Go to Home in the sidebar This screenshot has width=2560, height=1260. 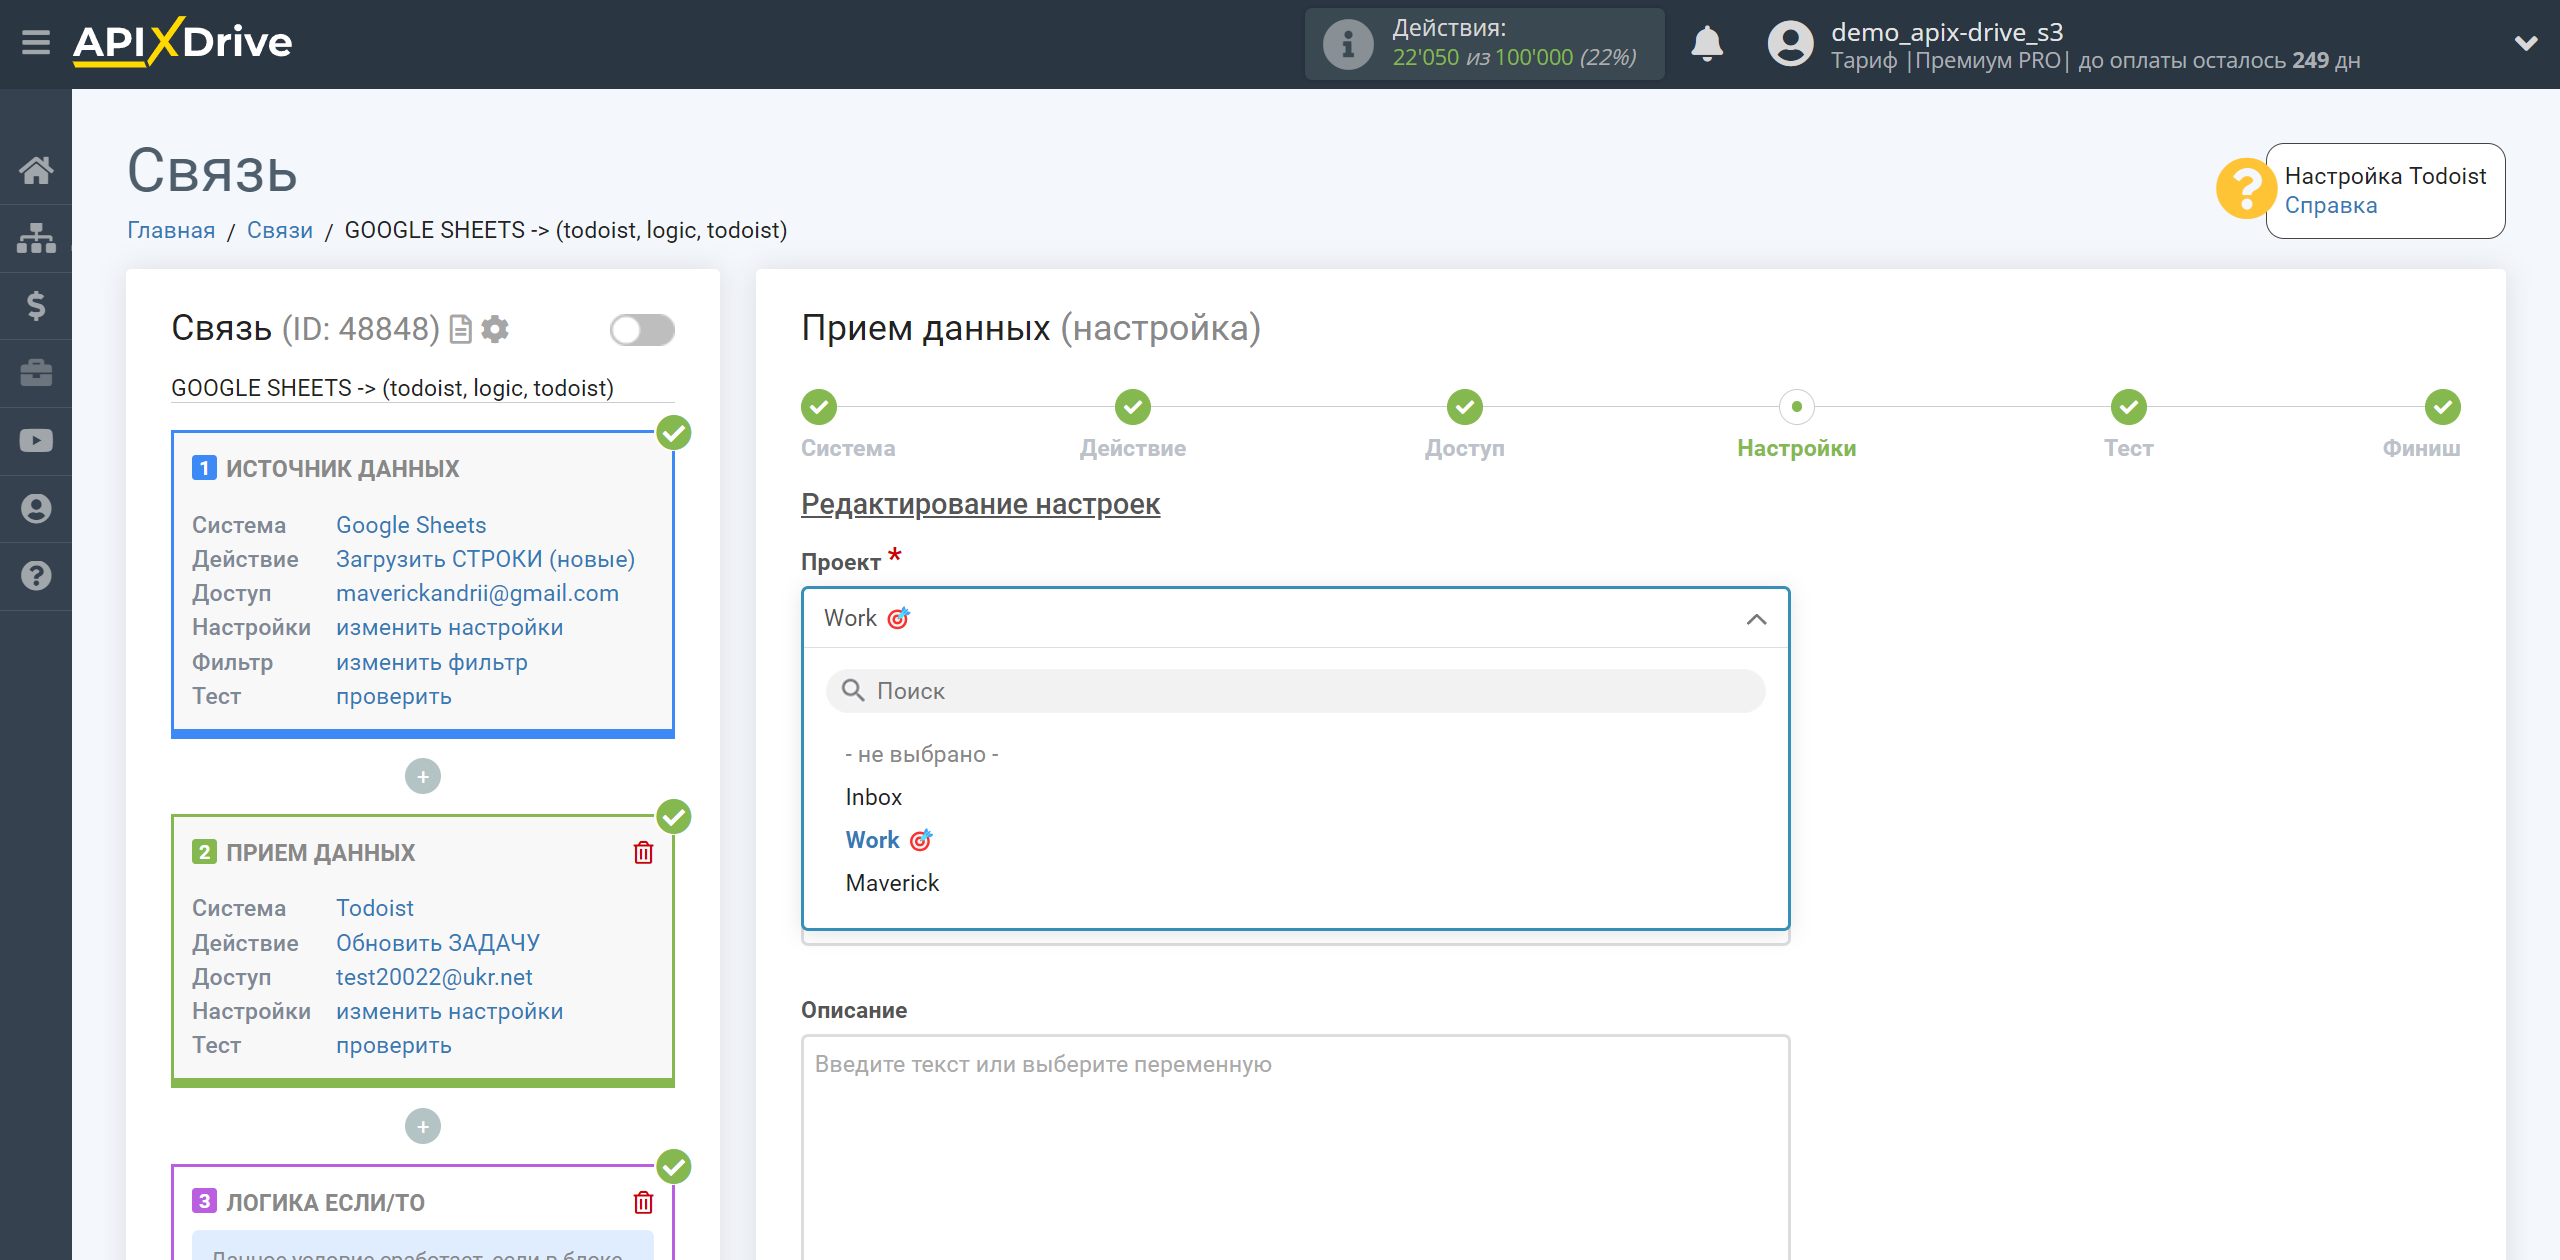tap(36, 170)
